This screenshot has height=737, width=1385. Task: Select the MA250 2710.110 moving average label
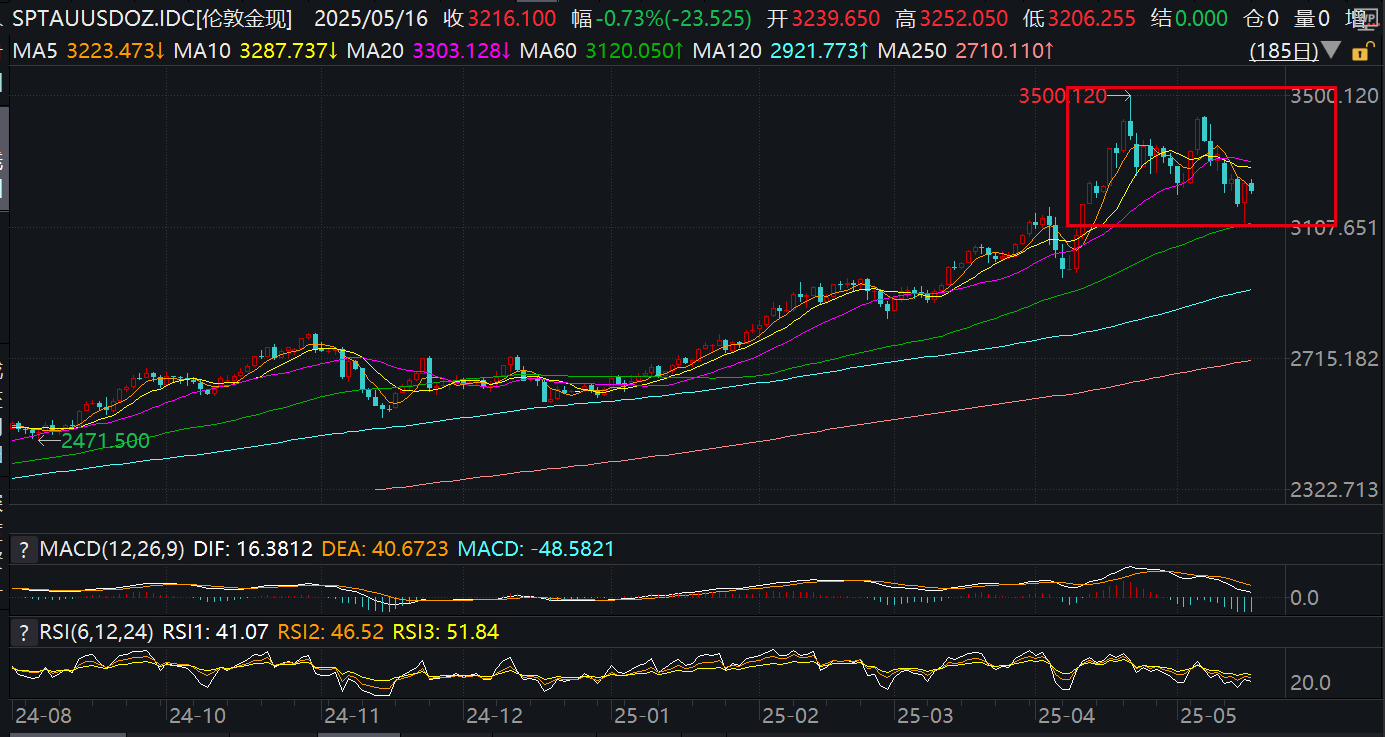click(x=965, y=51)
